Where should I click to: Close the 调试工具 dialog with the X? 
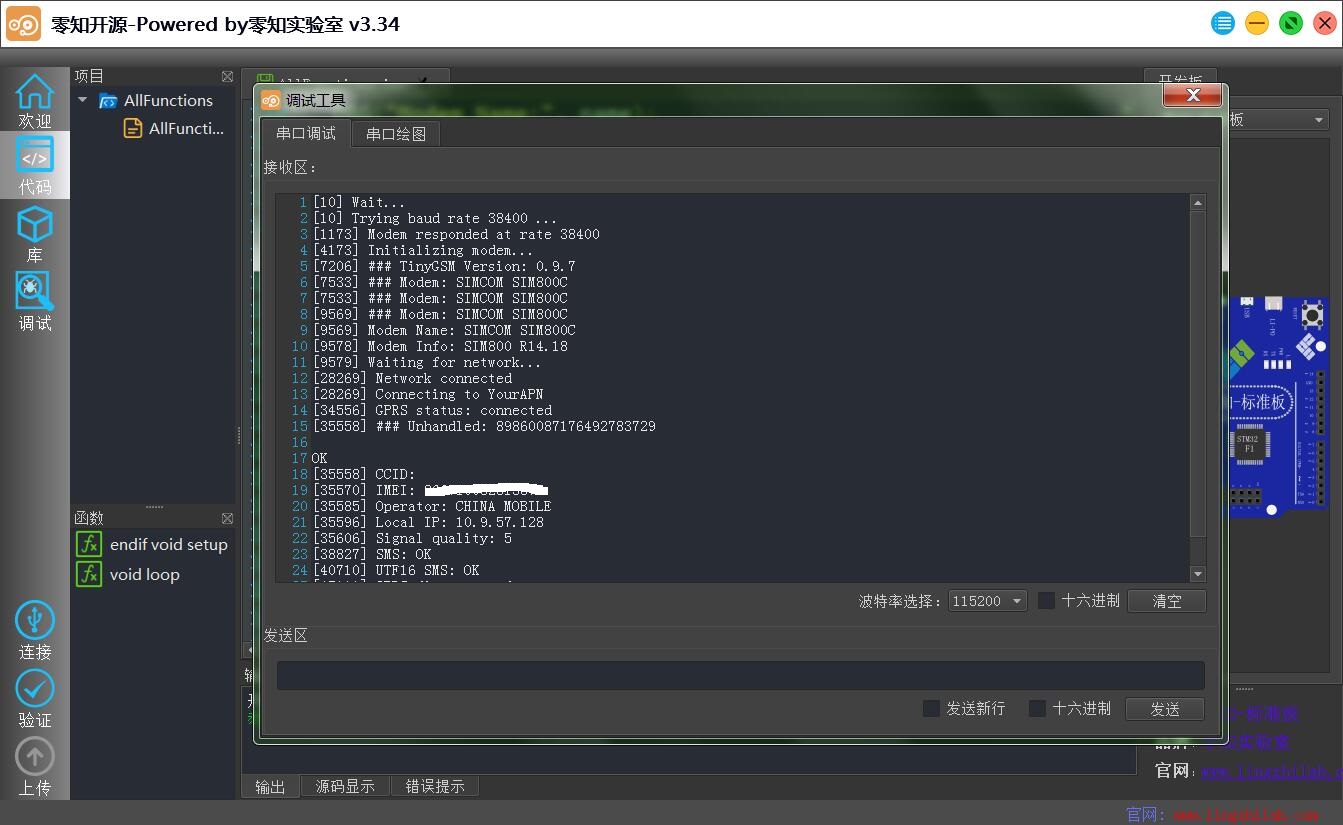pyautogui.click(x=1192, y=95)
